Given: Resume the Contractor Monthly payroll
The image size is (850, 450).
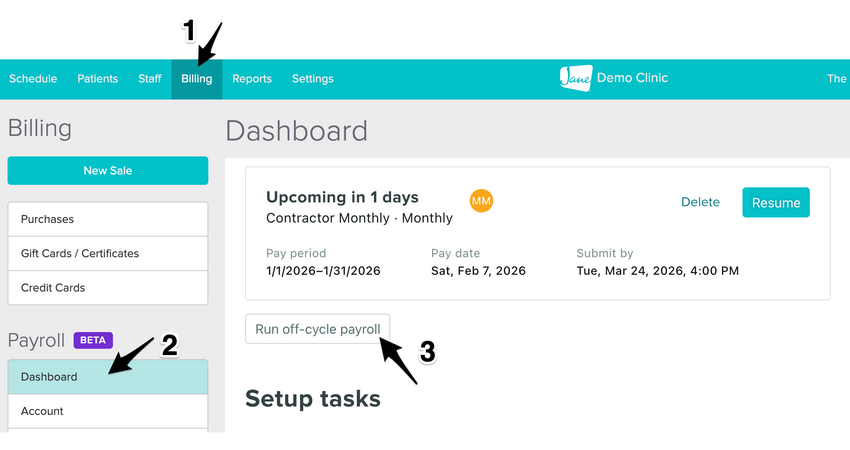Looking at the screenshot, I should [x=776, y=202].
